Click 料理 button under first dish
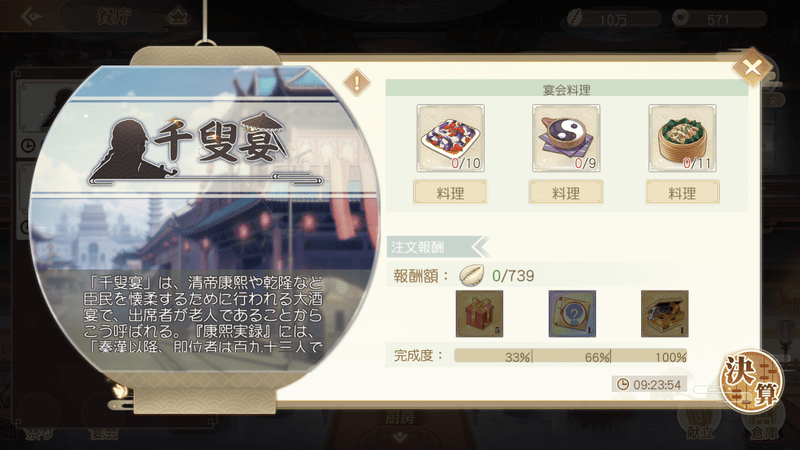Screen dimensions: 800x450 (x=450, y=193)
